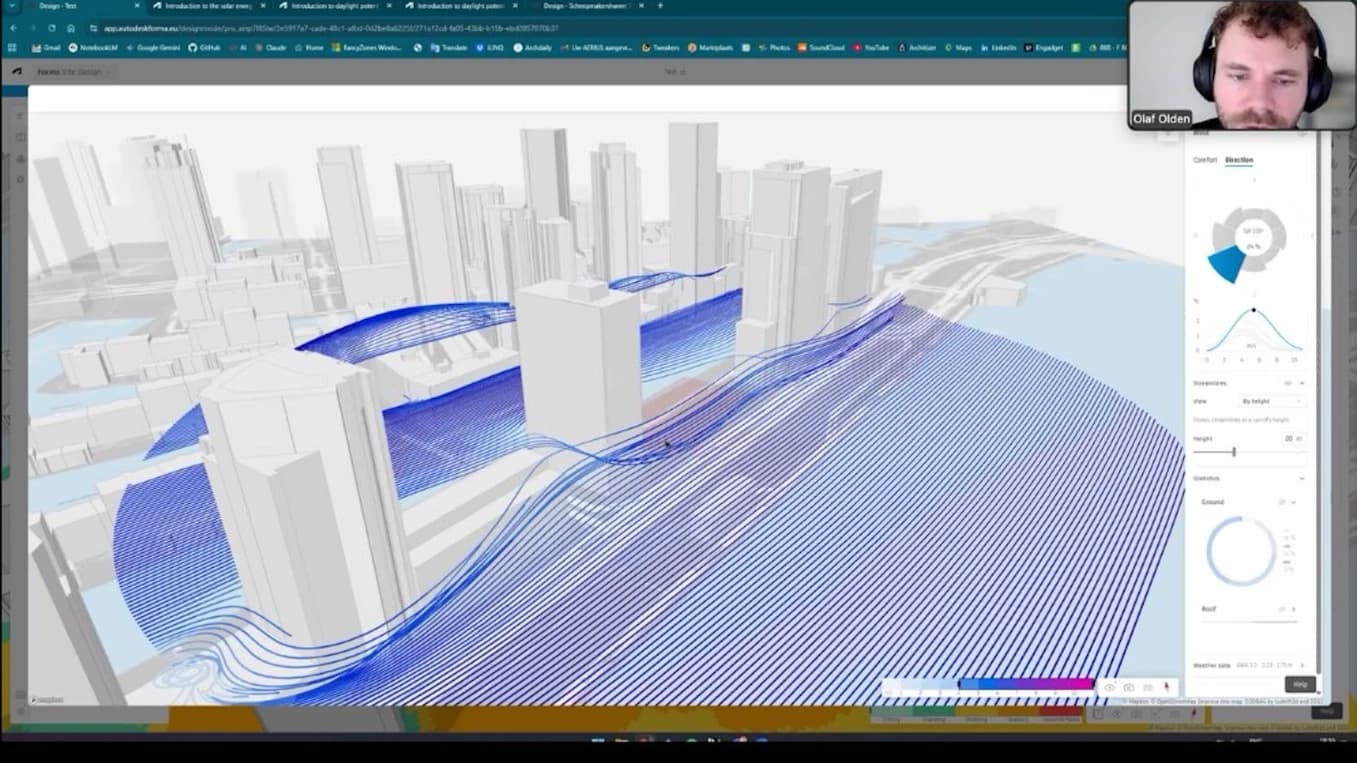Open the LinkedIn bookmark

coord(998,47)
